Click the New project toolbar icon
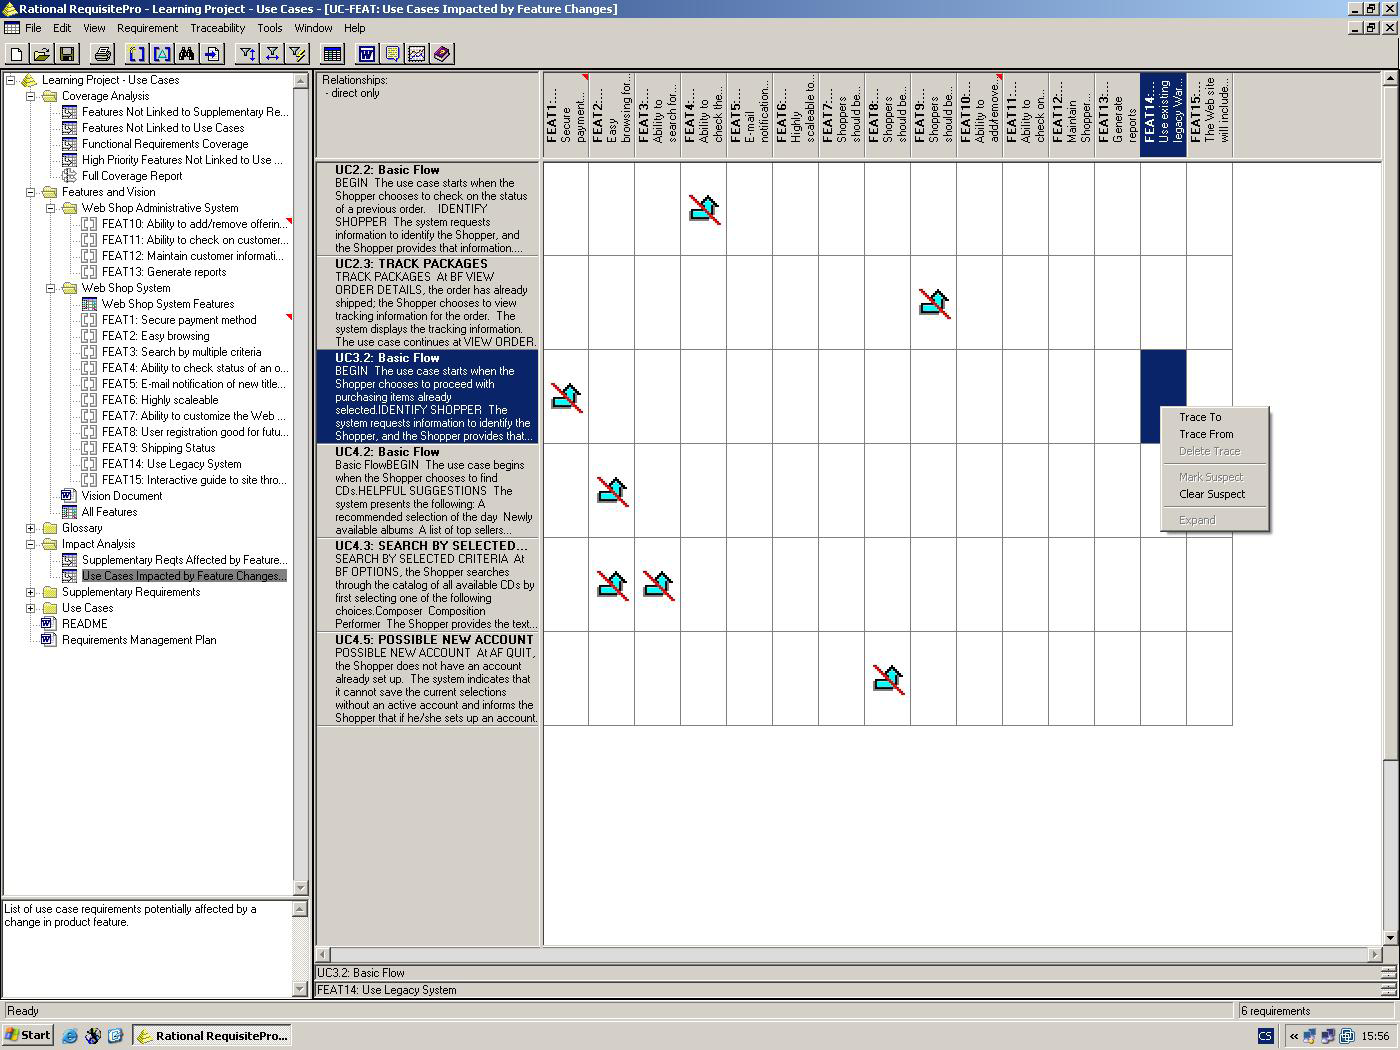This screenshot has height=1050, width=1400. (x=16, y=54)
